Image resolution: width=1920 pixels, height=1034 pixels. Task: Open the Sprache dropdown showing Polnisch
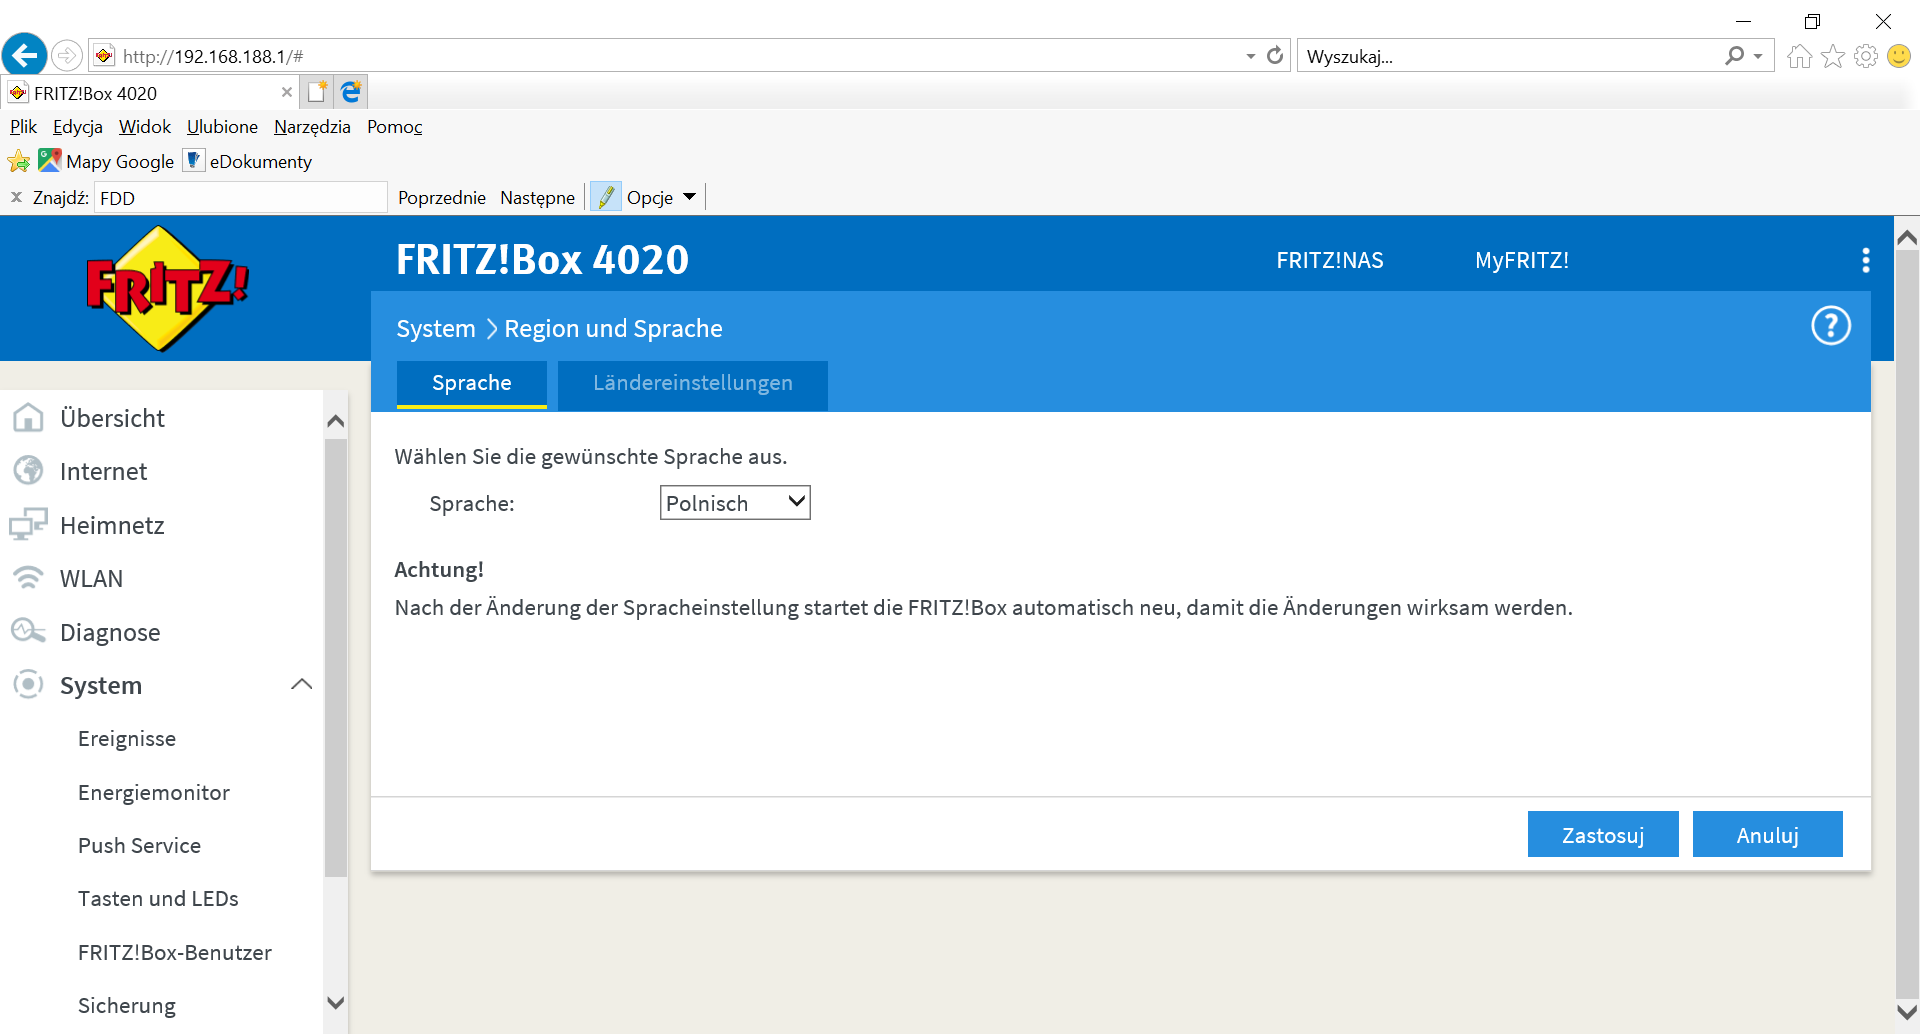735,503
